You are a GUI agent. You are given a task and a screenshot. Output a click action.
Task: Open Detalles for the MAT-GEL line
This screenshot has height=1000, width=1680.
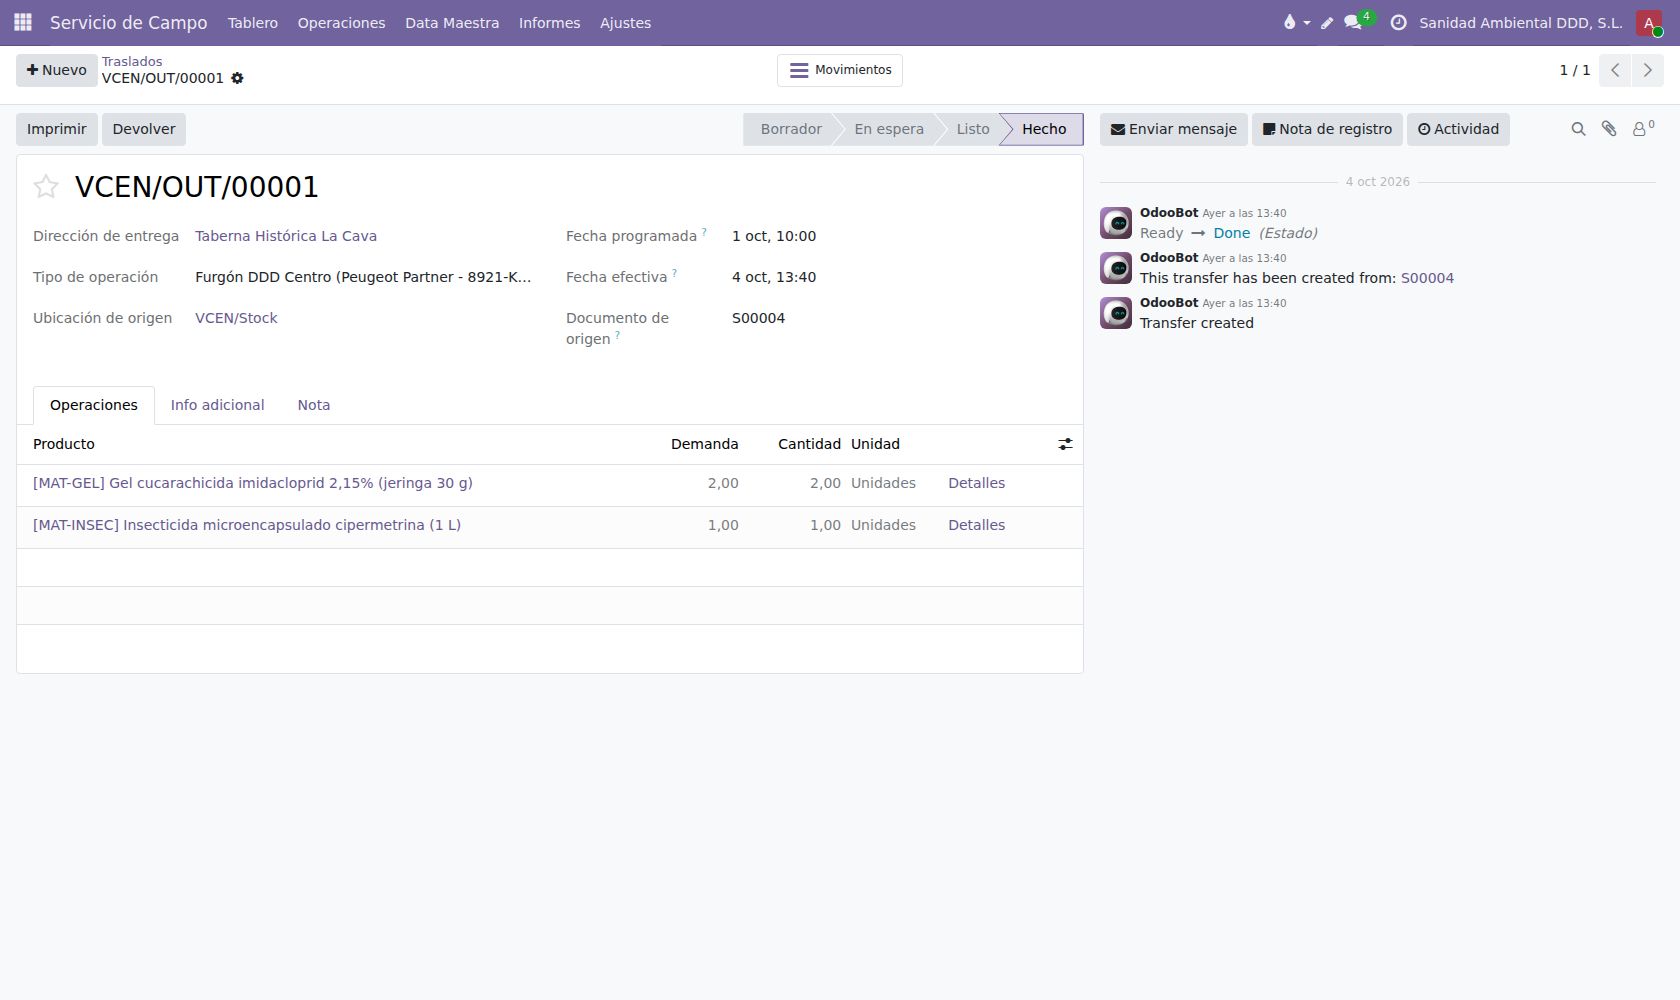tap(976, 483)
